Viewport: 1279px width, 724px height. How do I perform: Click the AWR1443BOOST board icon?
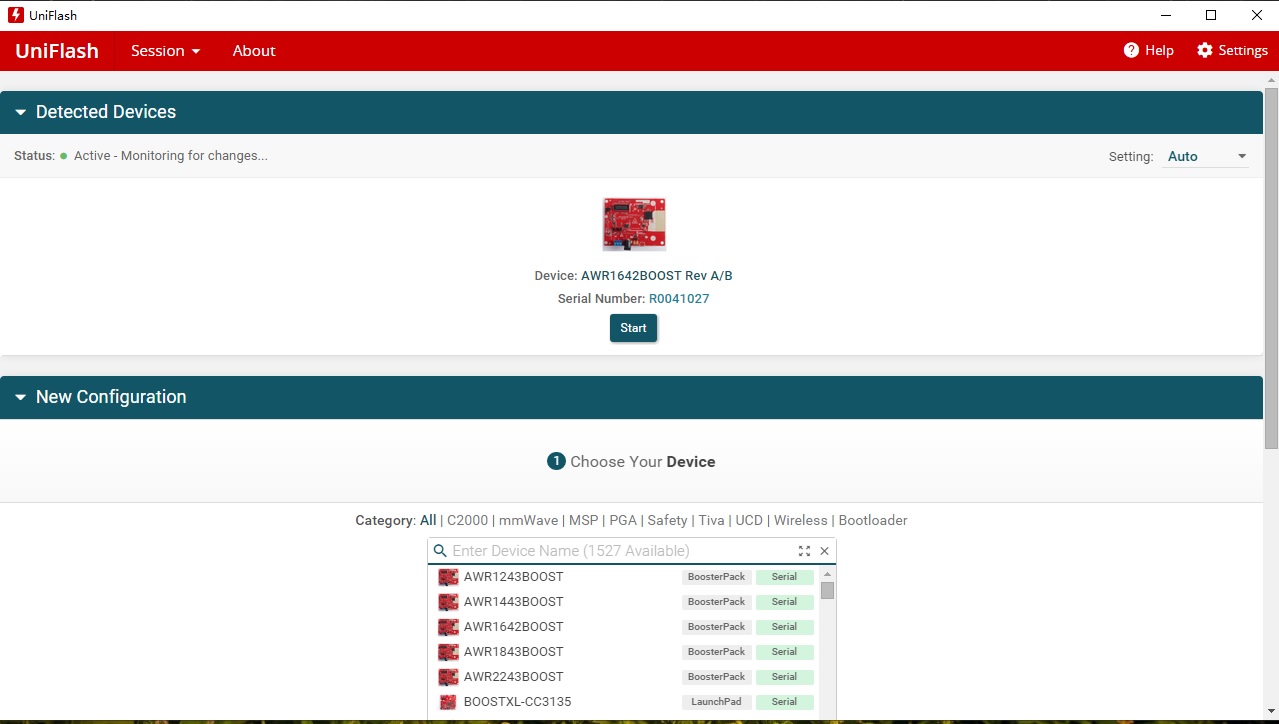(x=448, y=602)
